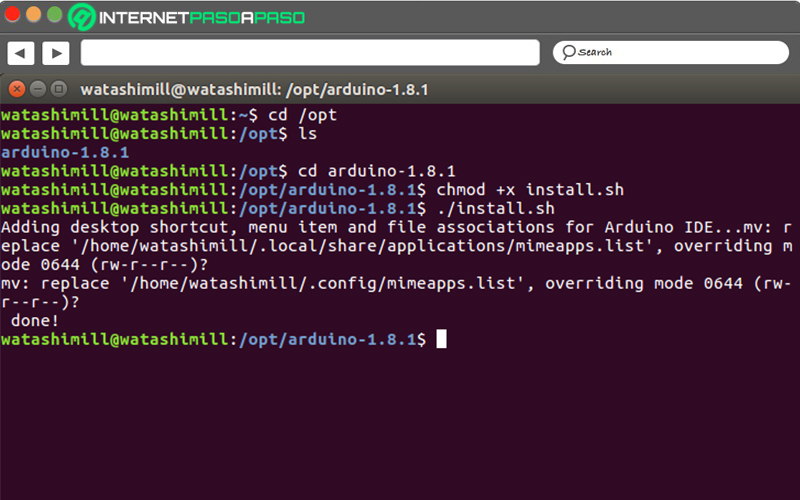Click the red browser window close dot
Screen dimensions: 800x500
click(x=12, y=14)
